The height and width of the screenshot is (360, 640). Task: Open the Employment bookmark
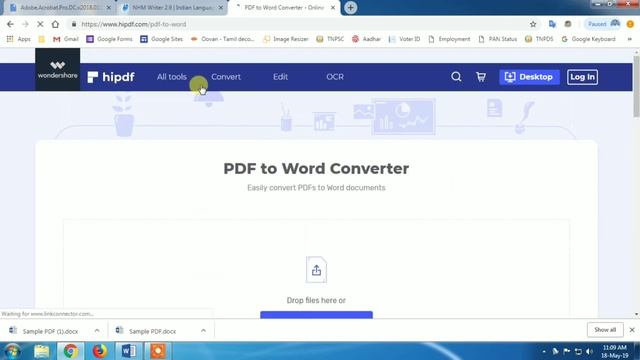(x=449, y=39)
